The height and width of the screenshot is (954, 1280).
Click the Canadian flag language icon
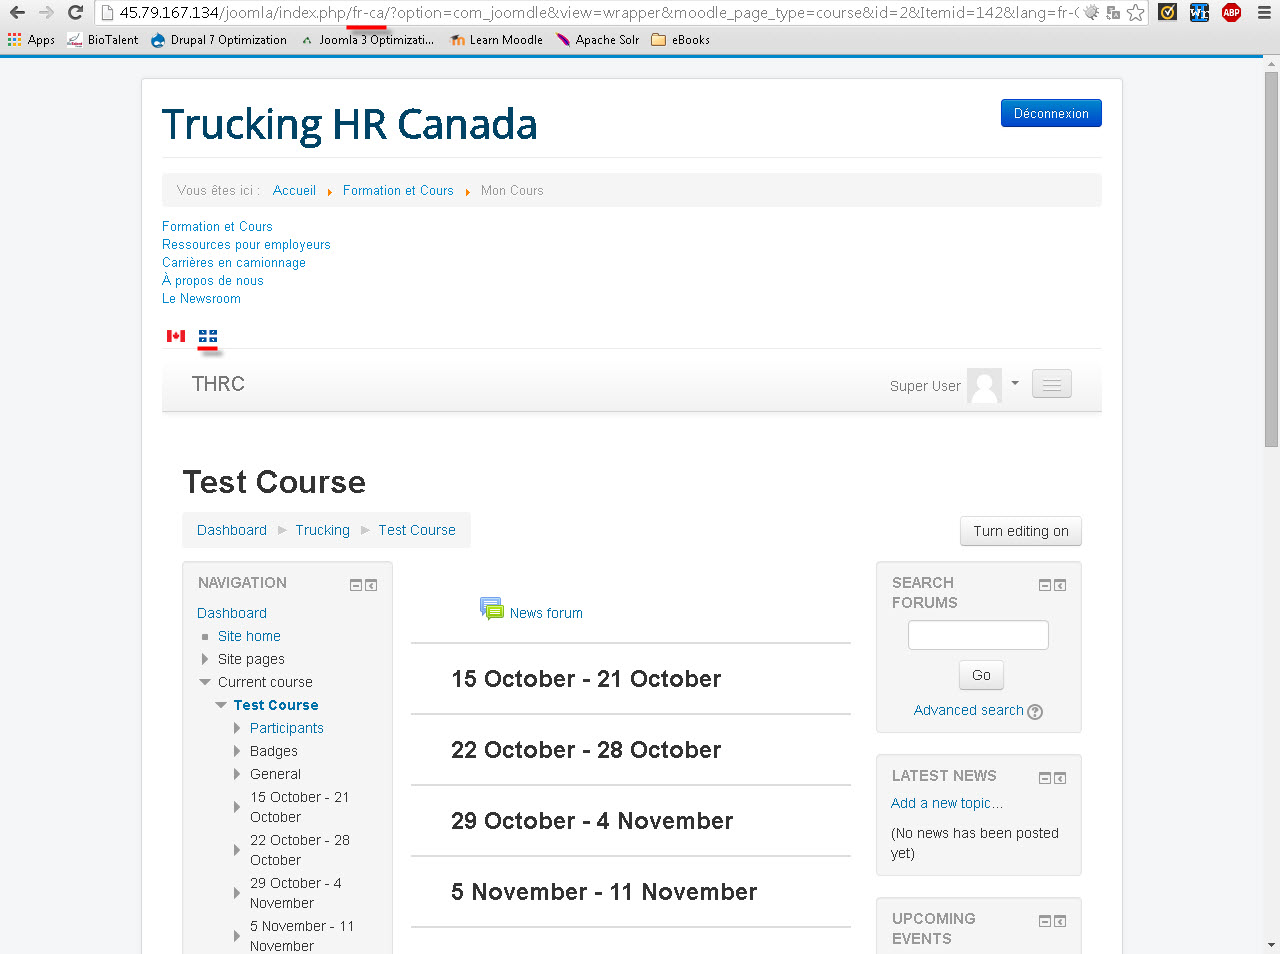click(x=176, y=336)
